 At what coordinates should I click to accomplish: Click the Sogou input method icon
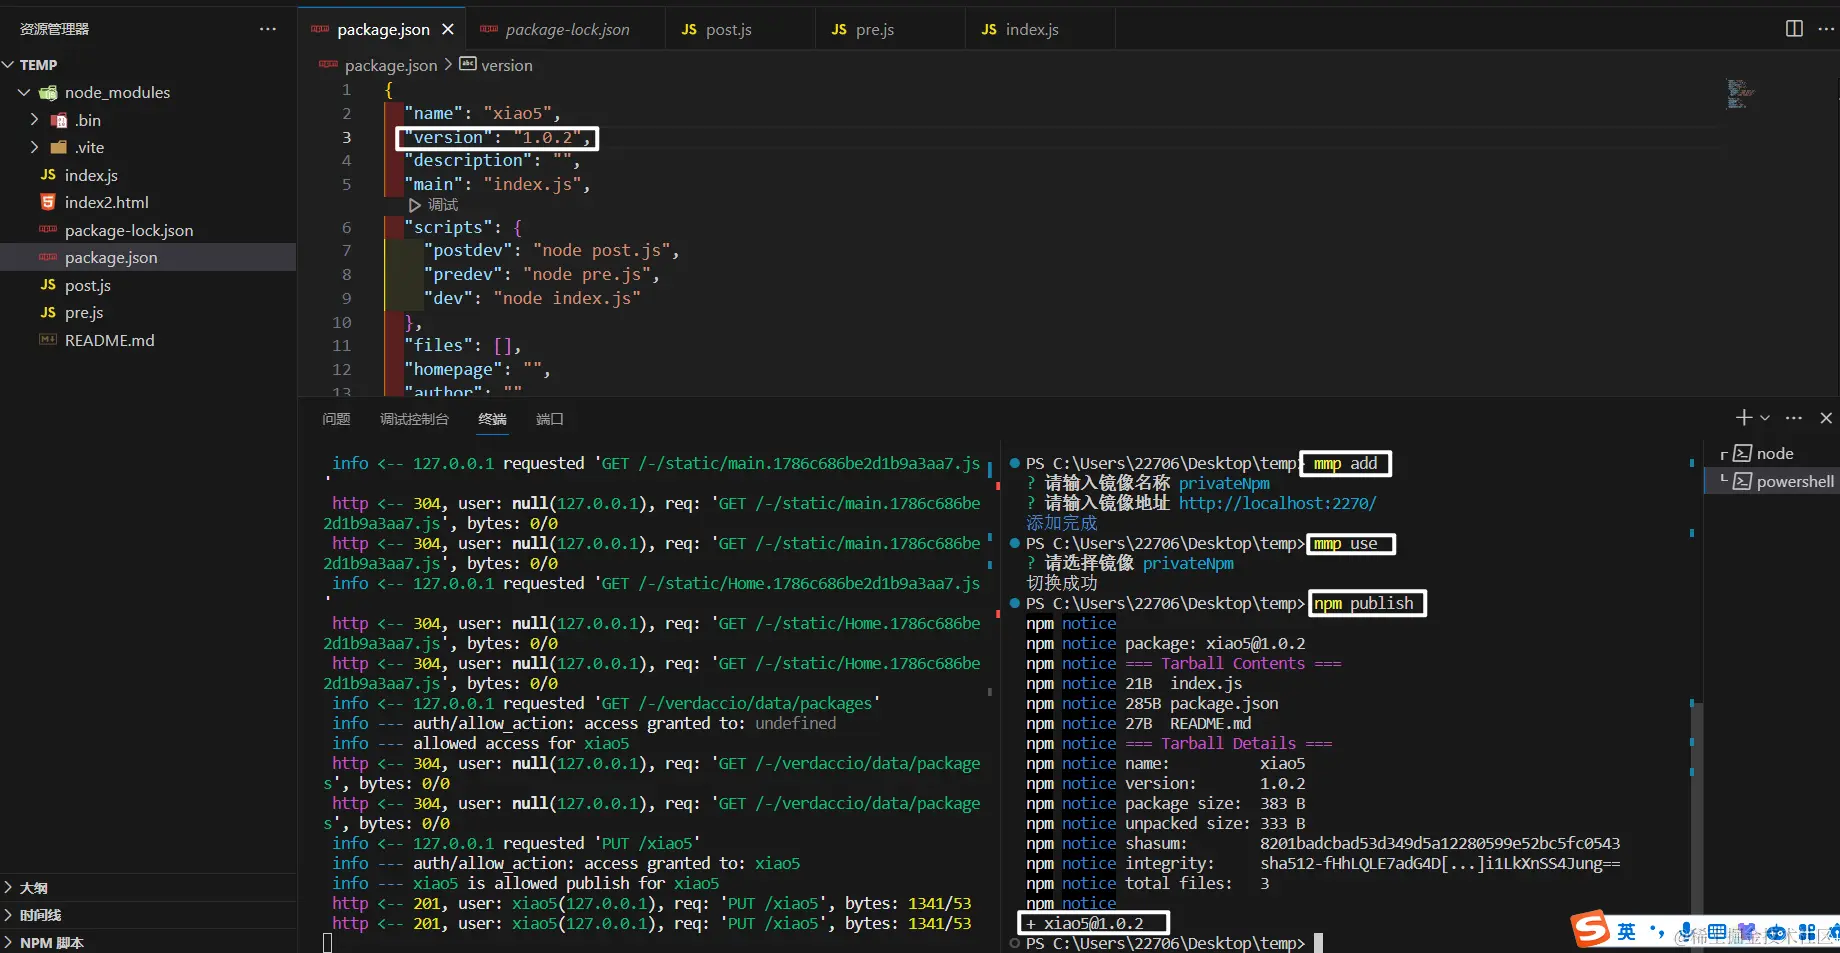click(x=1590, y=930)
